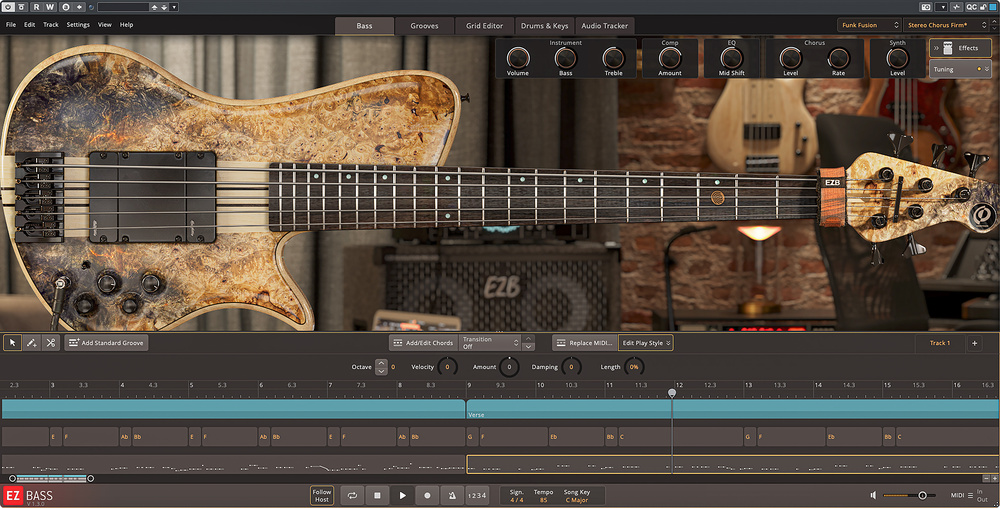Toggle the metronome click

(452, 495)
